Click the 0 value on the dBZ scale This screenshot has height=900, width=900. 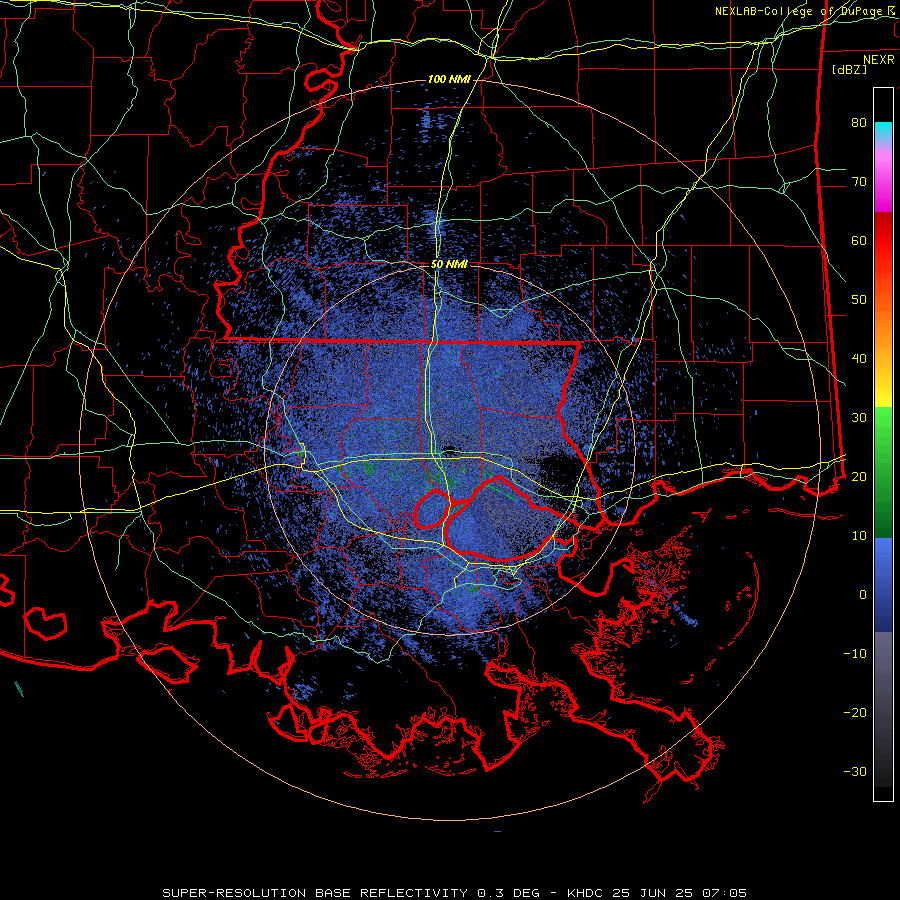[863, 595]
